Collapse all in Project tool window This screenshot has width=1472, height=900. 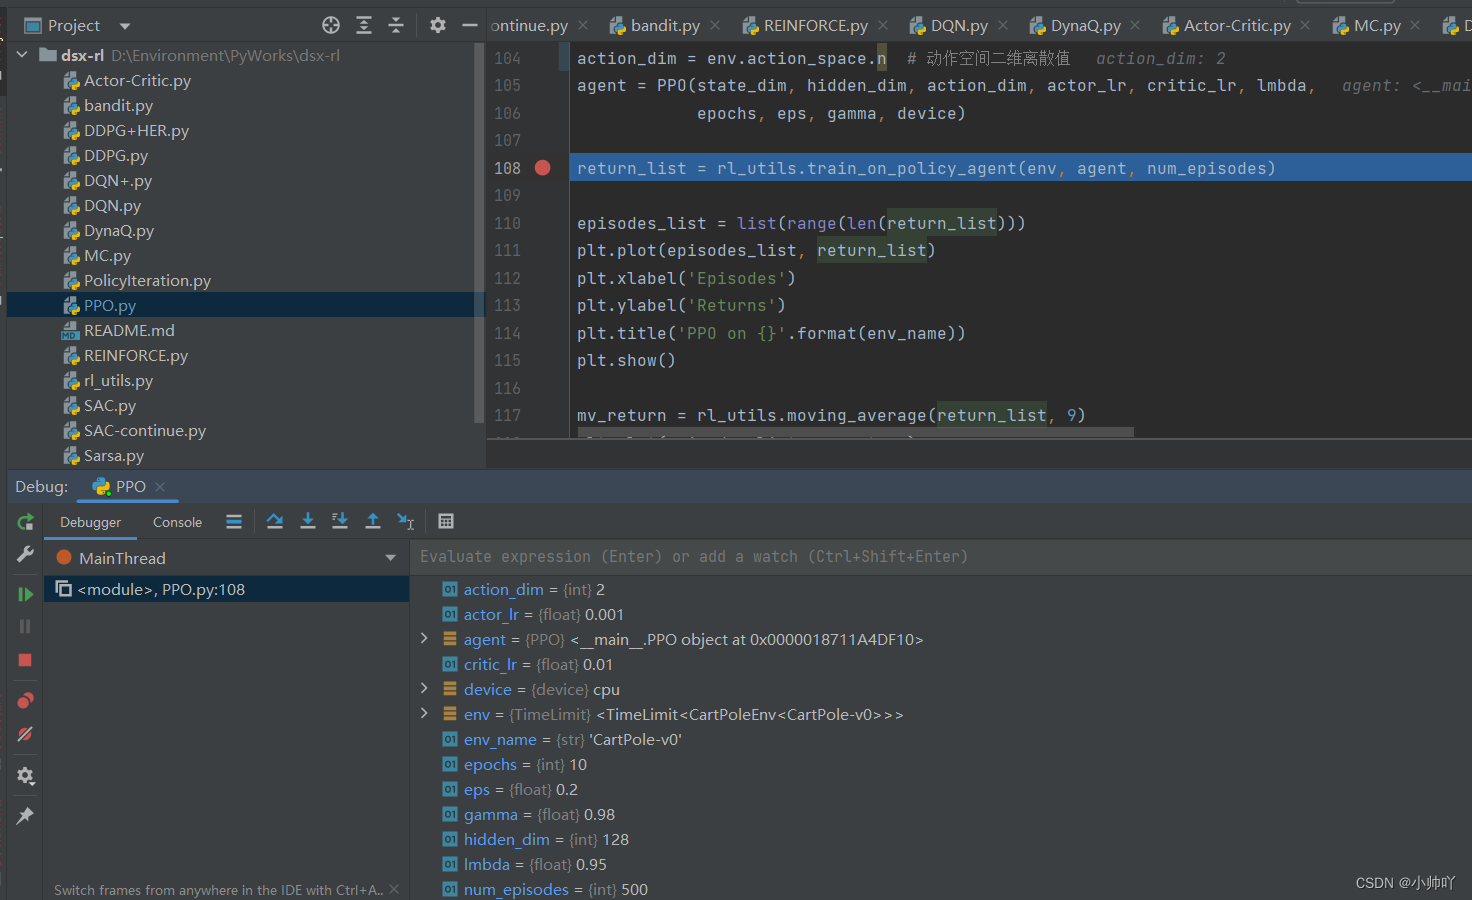(396, 25)
